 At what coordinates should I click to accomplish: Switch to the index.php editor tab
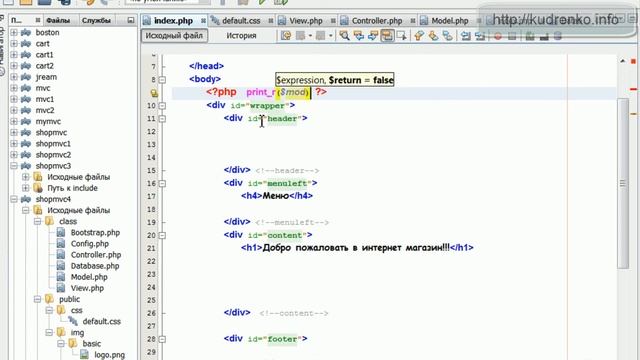click(x=173, y=20)
